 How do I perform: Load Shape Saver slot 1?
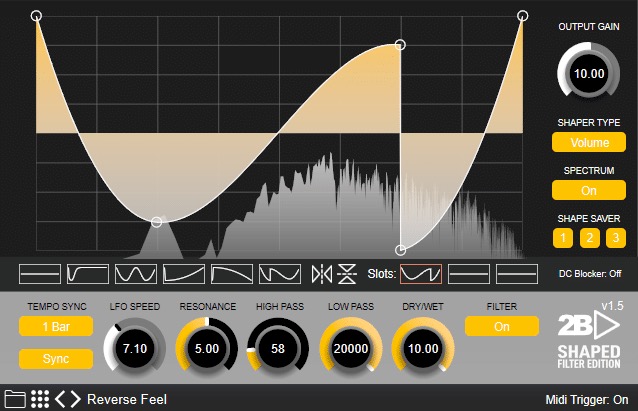click(563, 238)
